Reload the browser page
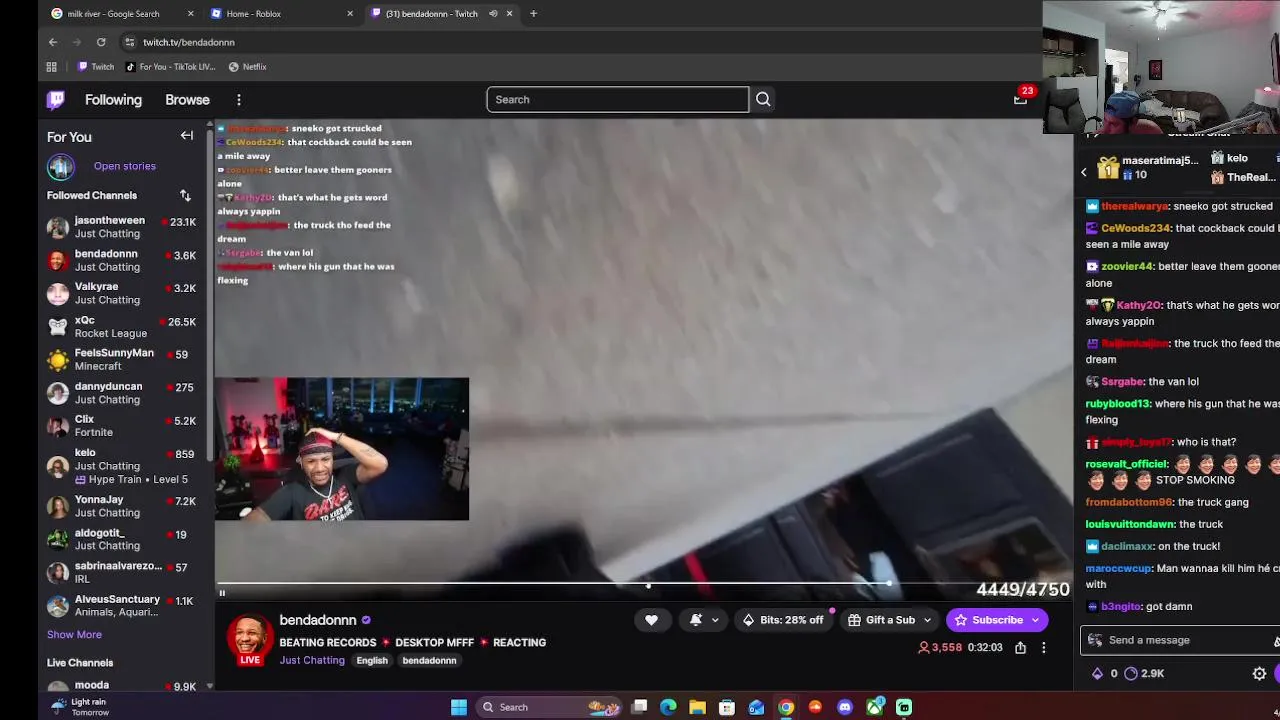Screen dimensions: 1280x720 point(101,42)
